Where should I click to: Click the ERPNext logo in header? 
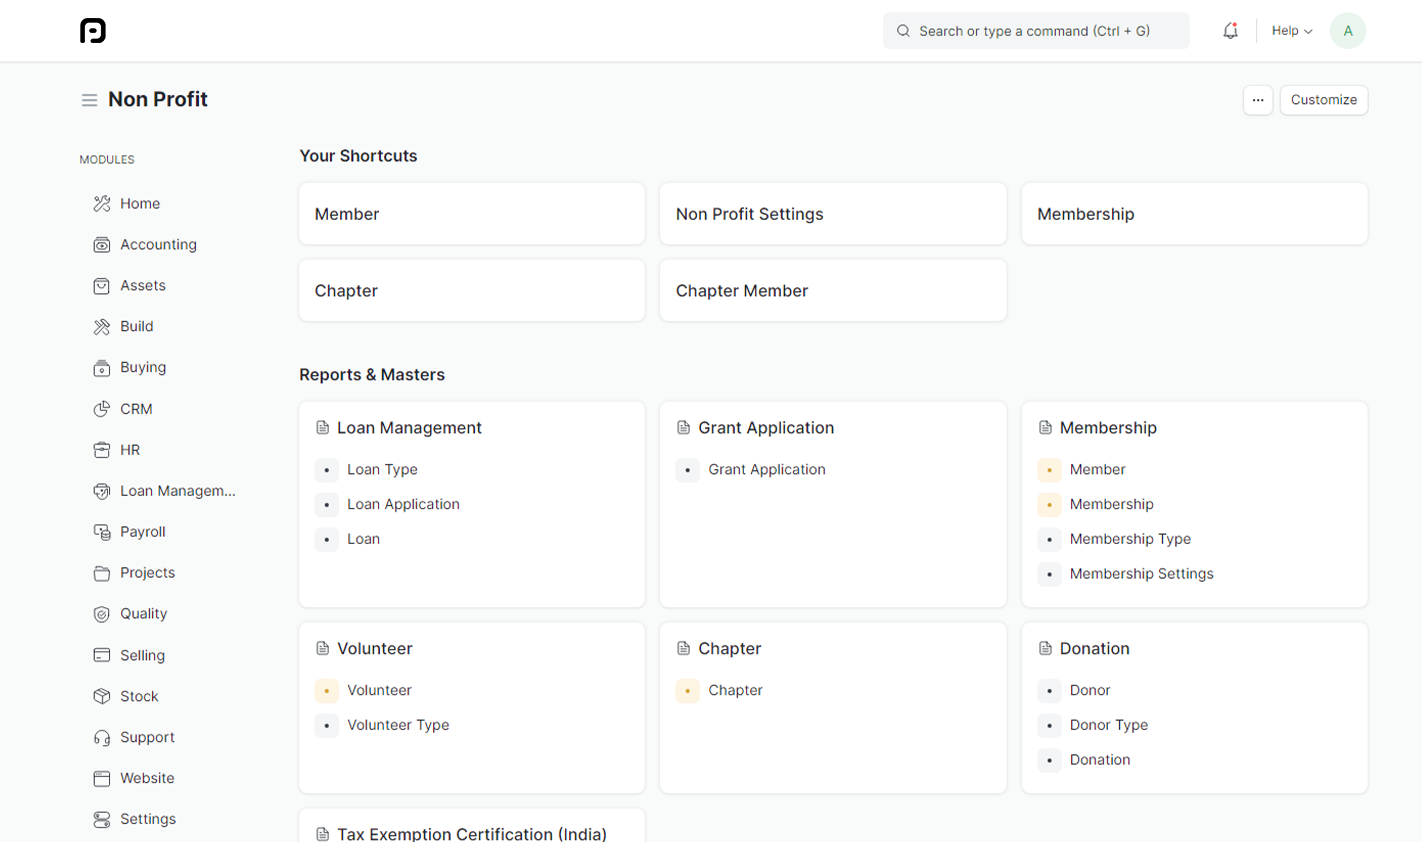(x=93, y=31)
